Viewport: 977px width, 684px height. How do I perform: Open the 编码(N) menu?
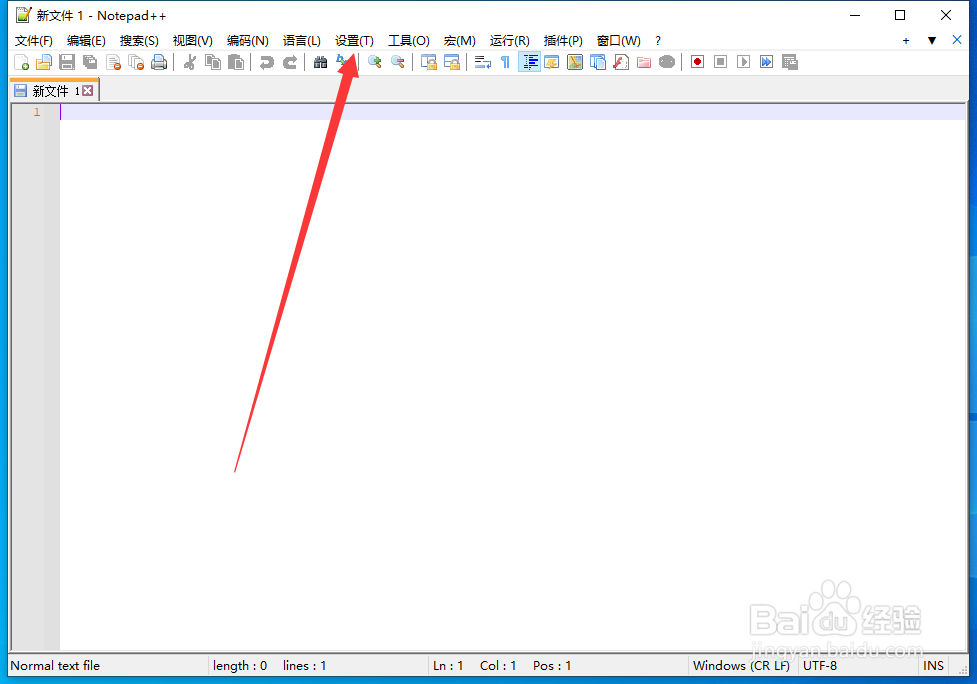pyautogui.click(x=247, y=40)
